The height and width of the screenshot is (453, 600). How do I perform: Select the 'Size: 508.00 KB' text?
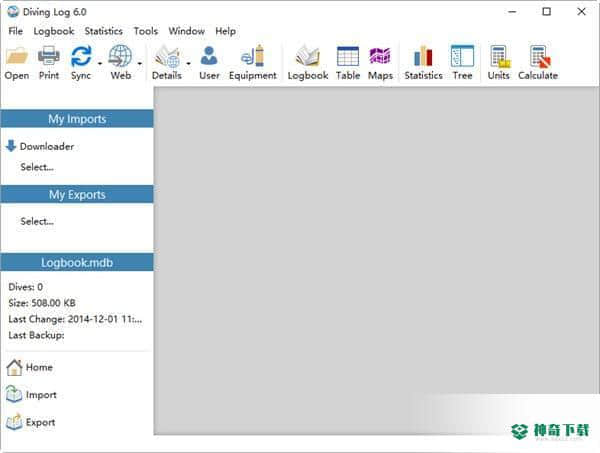pos(42,303)
